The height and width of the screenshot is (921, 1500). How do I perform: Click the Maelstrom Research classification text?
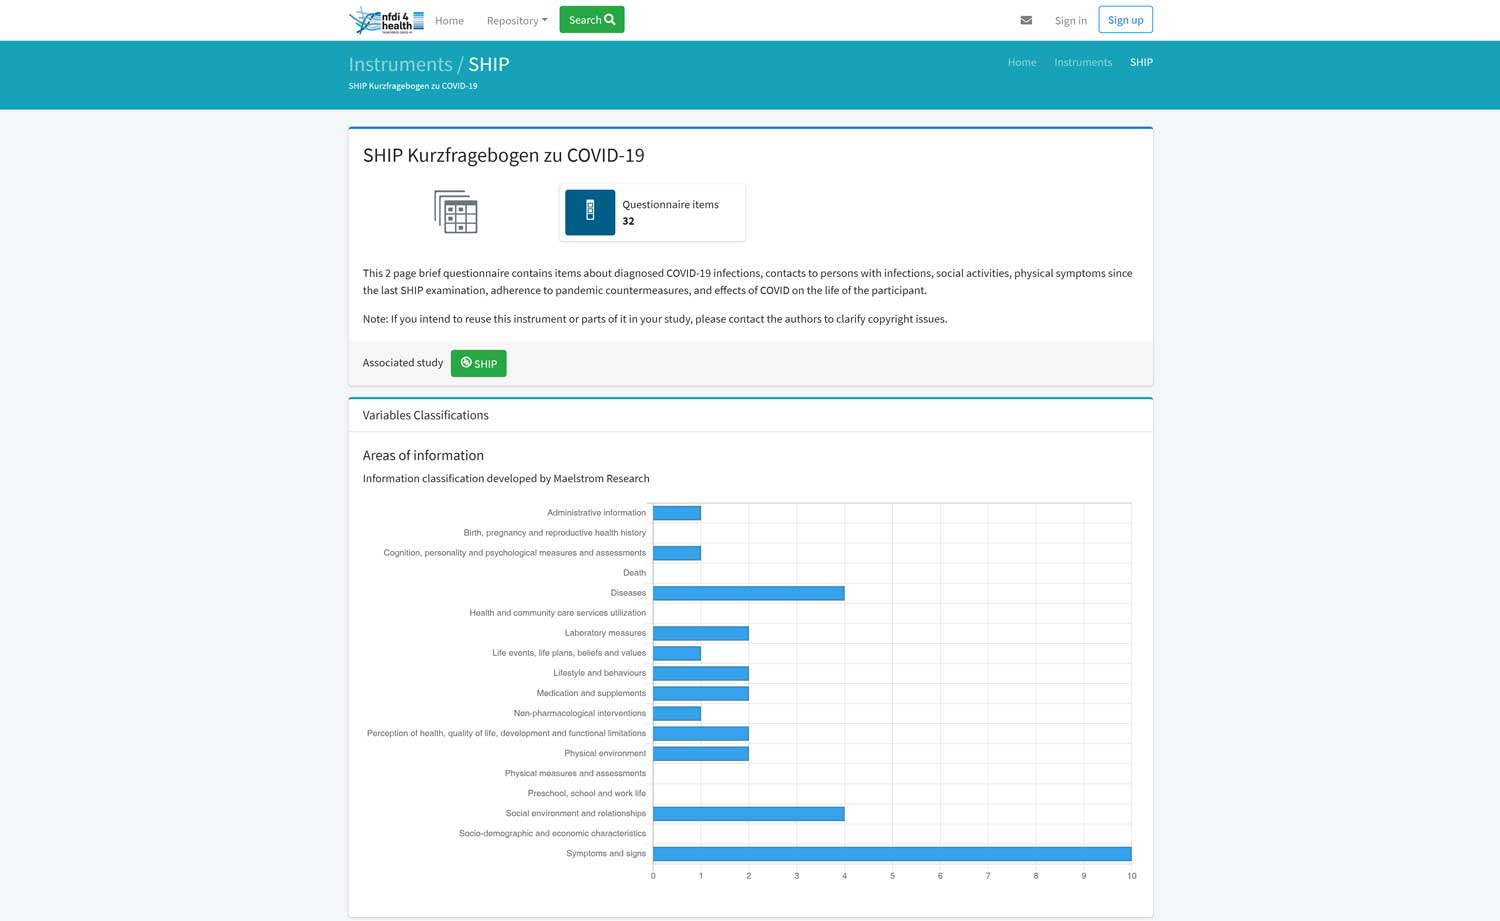click(x=506, y=478)
